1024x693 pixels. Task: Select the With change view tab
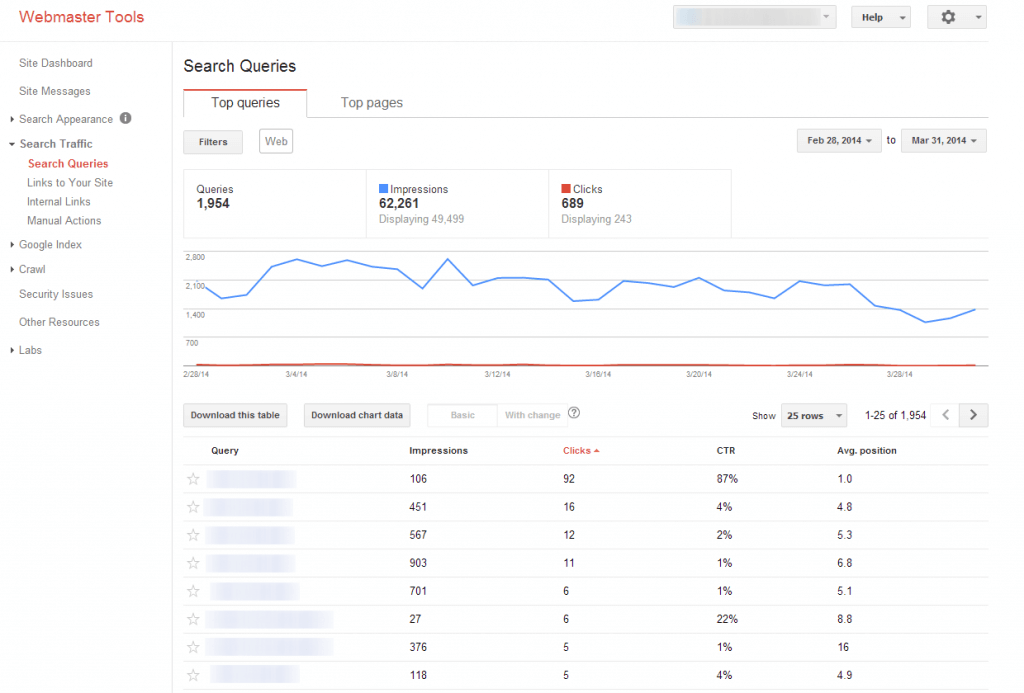pyautogui.click(x=532, y=415)
